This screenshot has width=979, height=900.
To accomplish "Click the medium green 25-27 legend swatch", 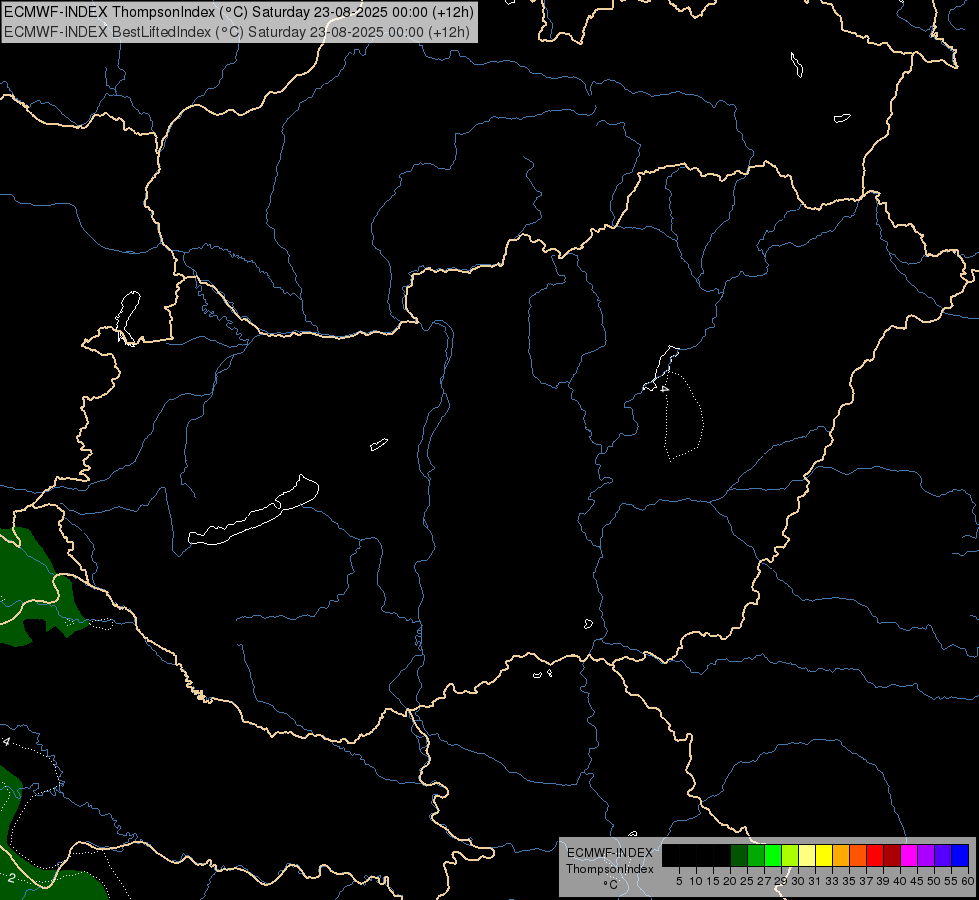I will (756, 855).
